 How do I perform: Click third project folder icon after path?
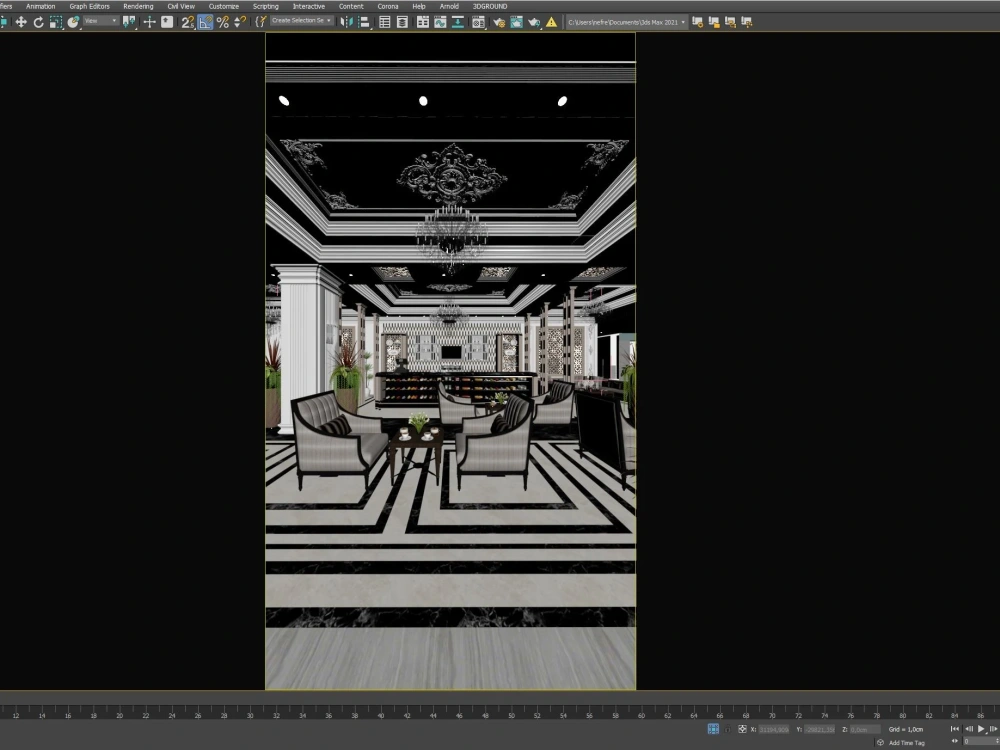(x=730, y=22)
